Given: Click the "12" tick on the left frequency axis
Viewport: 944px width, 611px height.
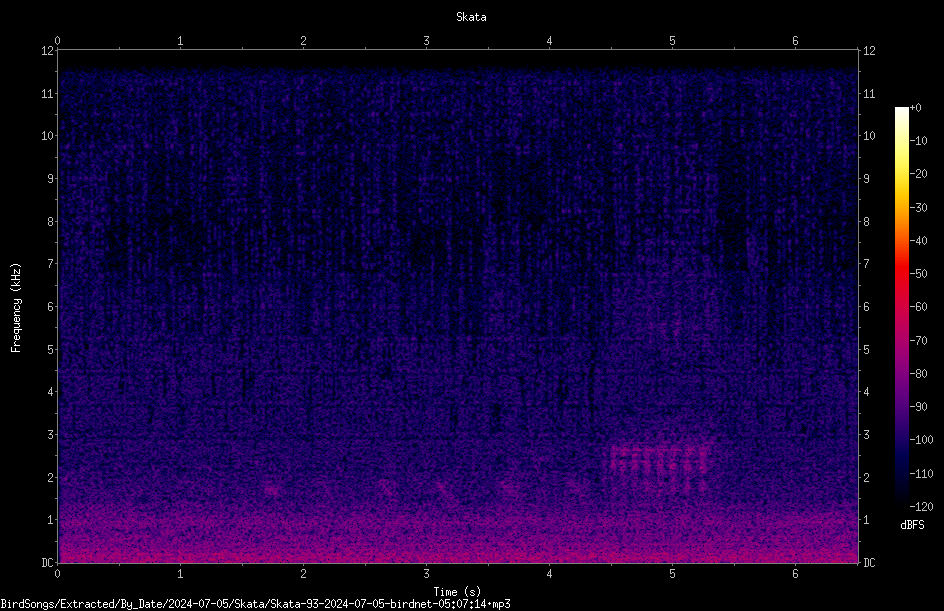Looking at the screenshot, I should pos(47,51).
